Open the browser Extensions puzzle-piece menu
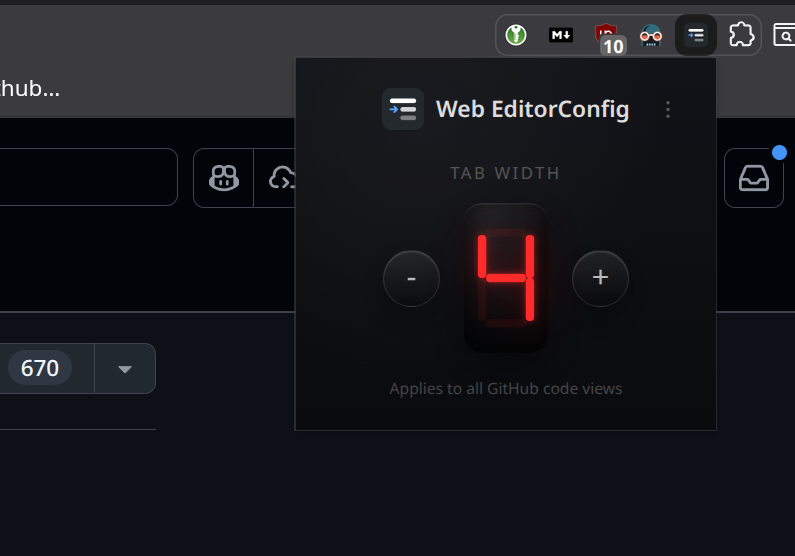Viewport: 795px width, 556px height. [x=741, y=35]
